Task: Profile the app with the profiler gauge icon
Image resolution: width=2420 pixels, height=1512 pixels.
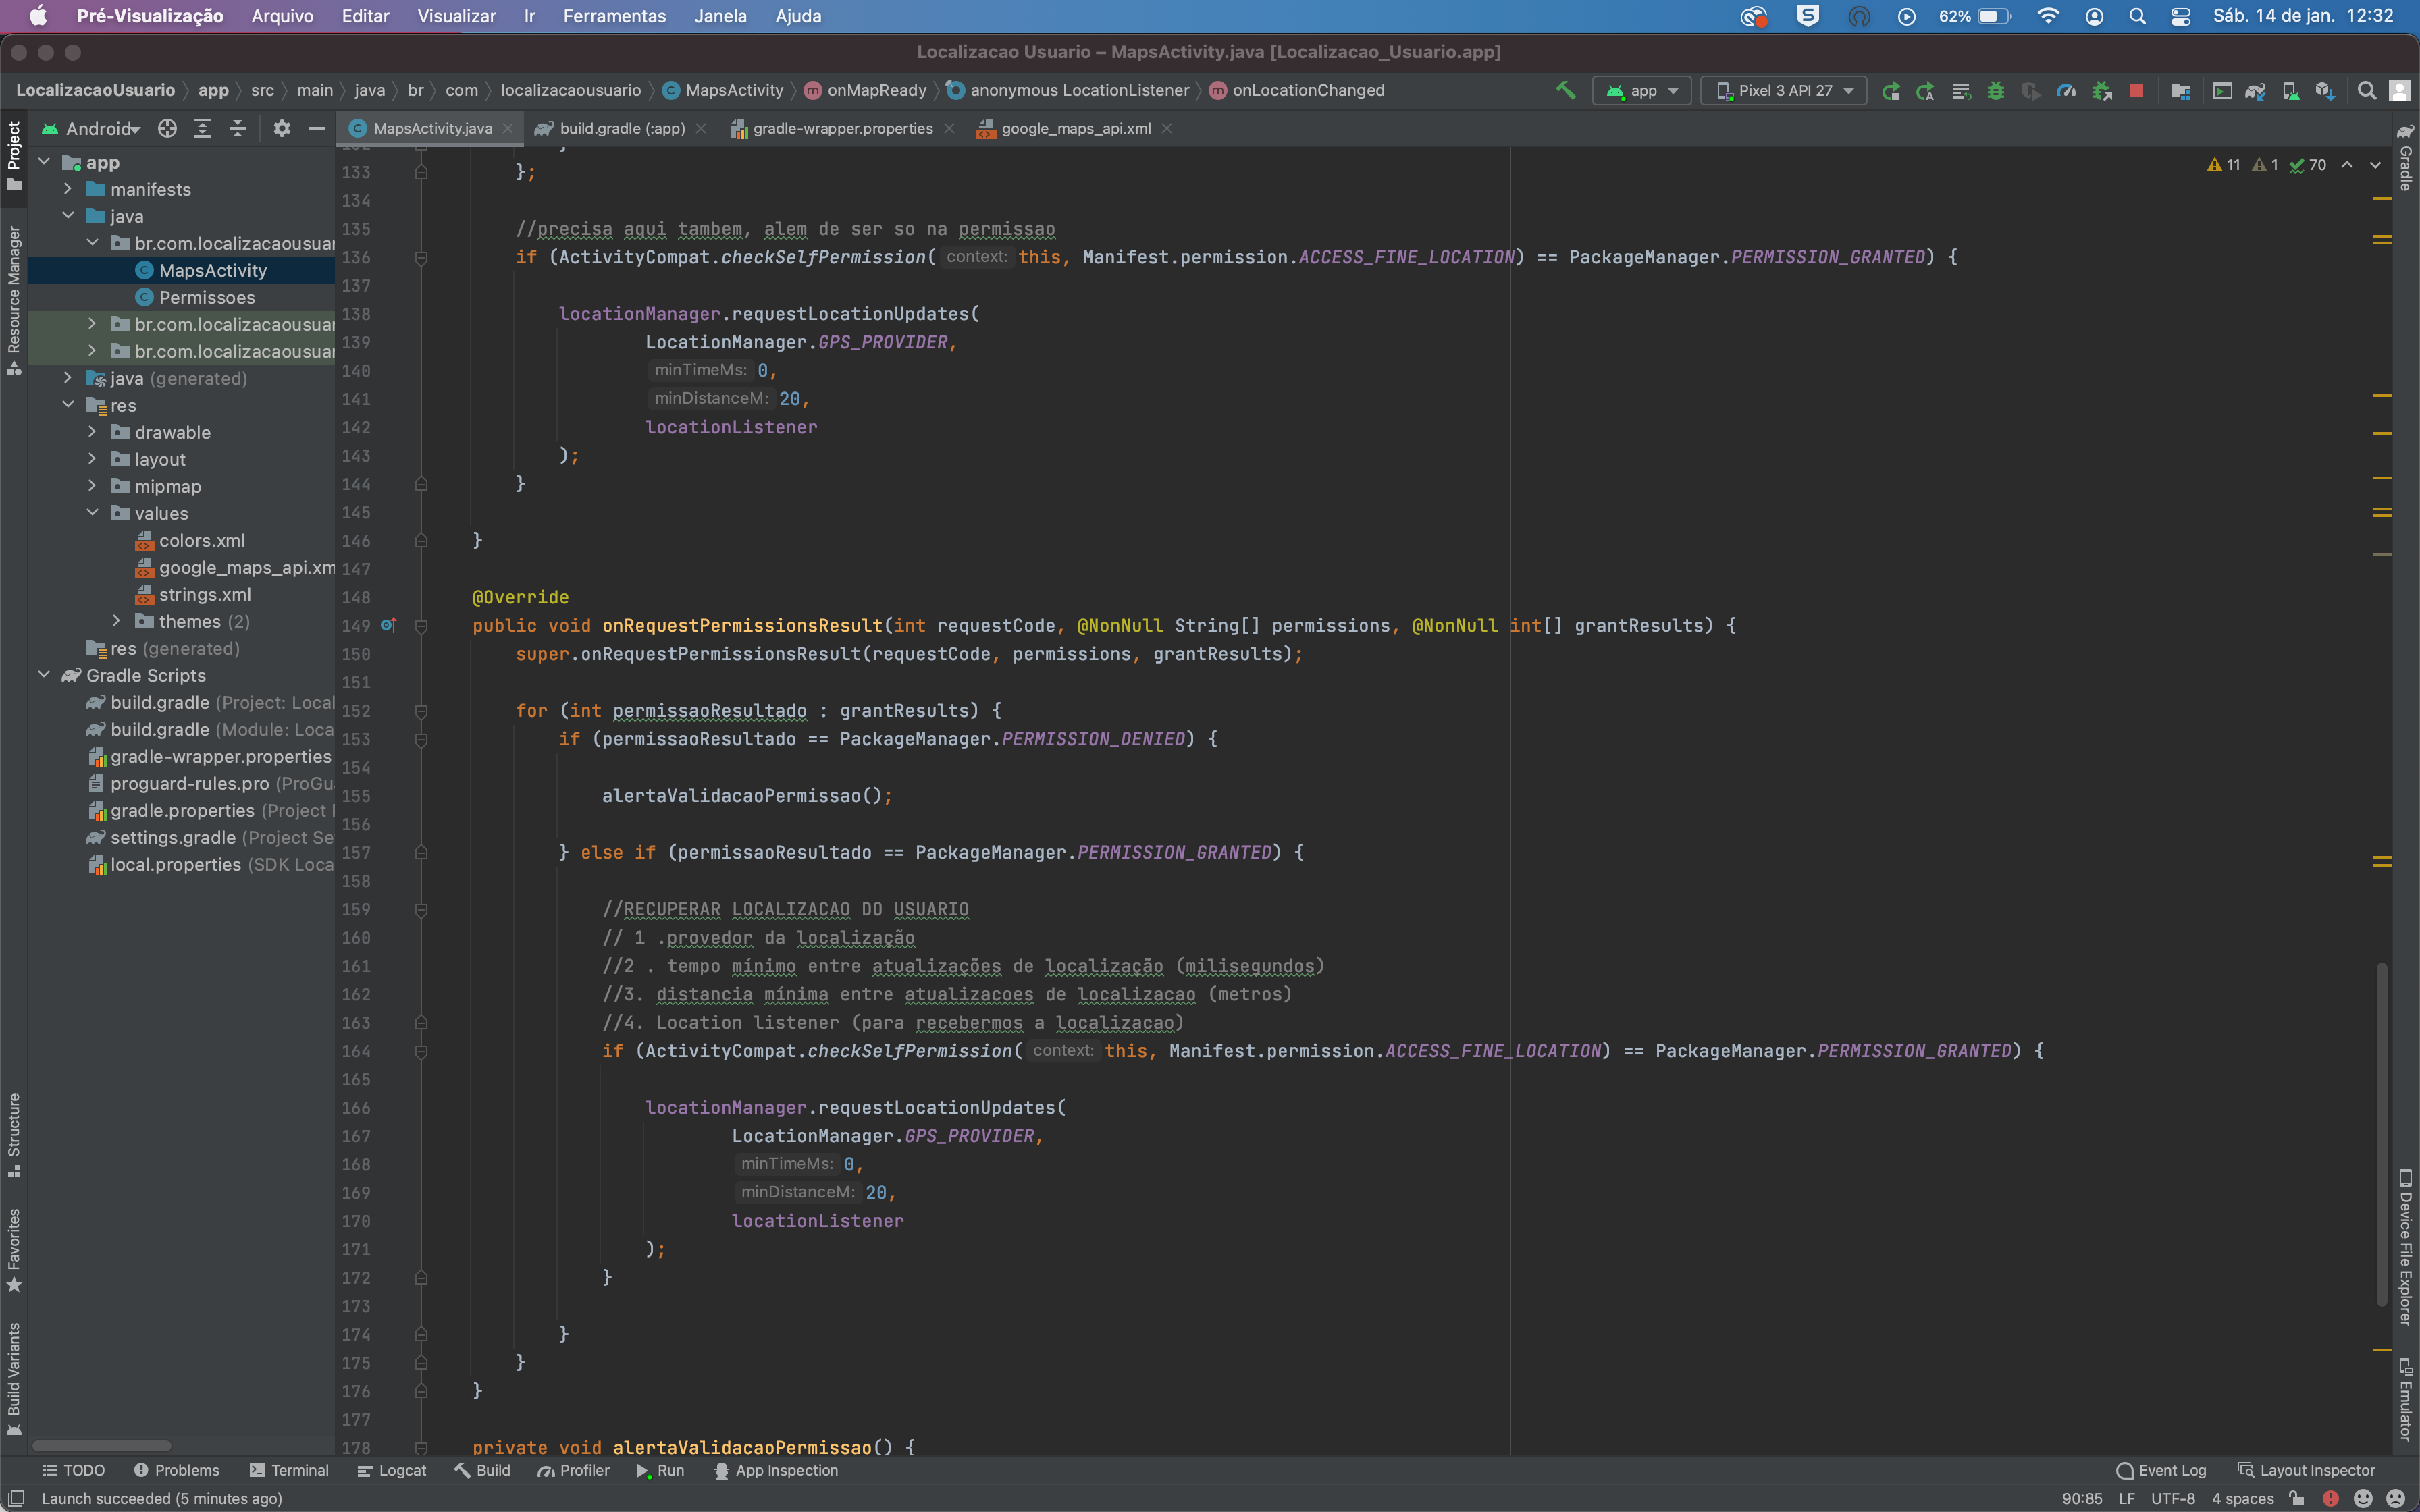Action: click(2066, 90)
